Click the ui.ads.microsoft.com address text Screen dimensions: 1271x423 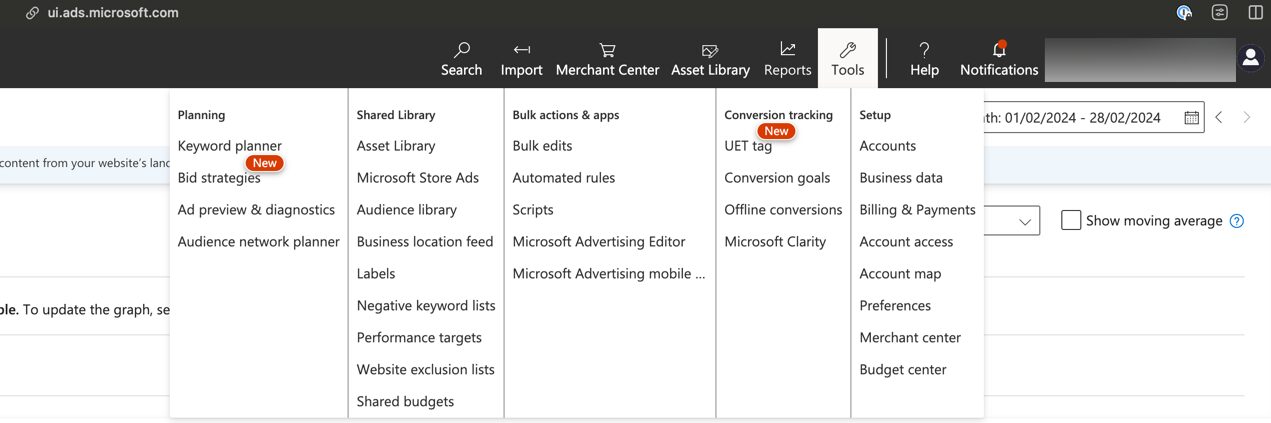113,13
